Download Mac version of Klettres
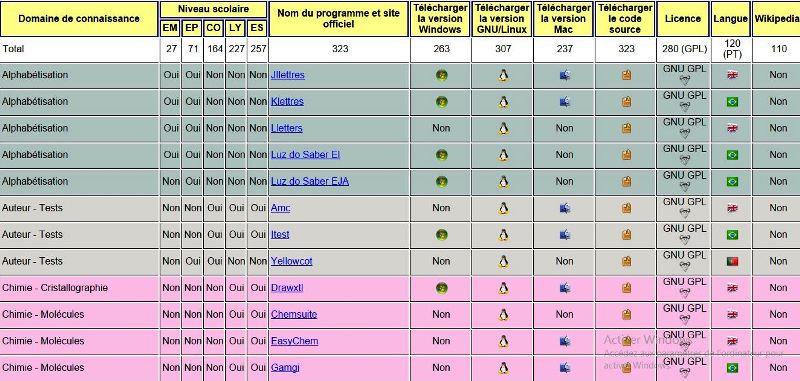Image resolution: width=800 pixels, height=381 pixels. tap(565, 102)
